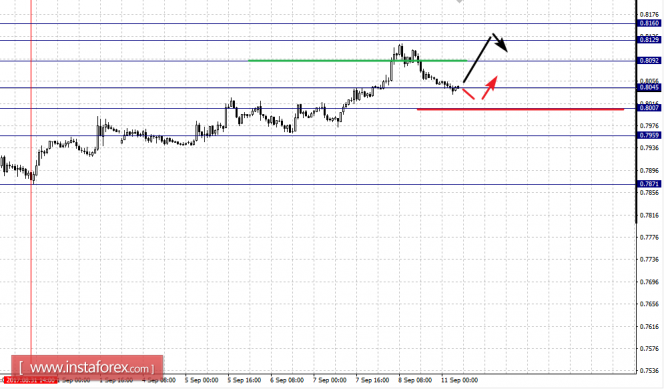Click the 11 Sep 00:00 time label
Viewport: 664px width, 389px height.
click(459, 380)
